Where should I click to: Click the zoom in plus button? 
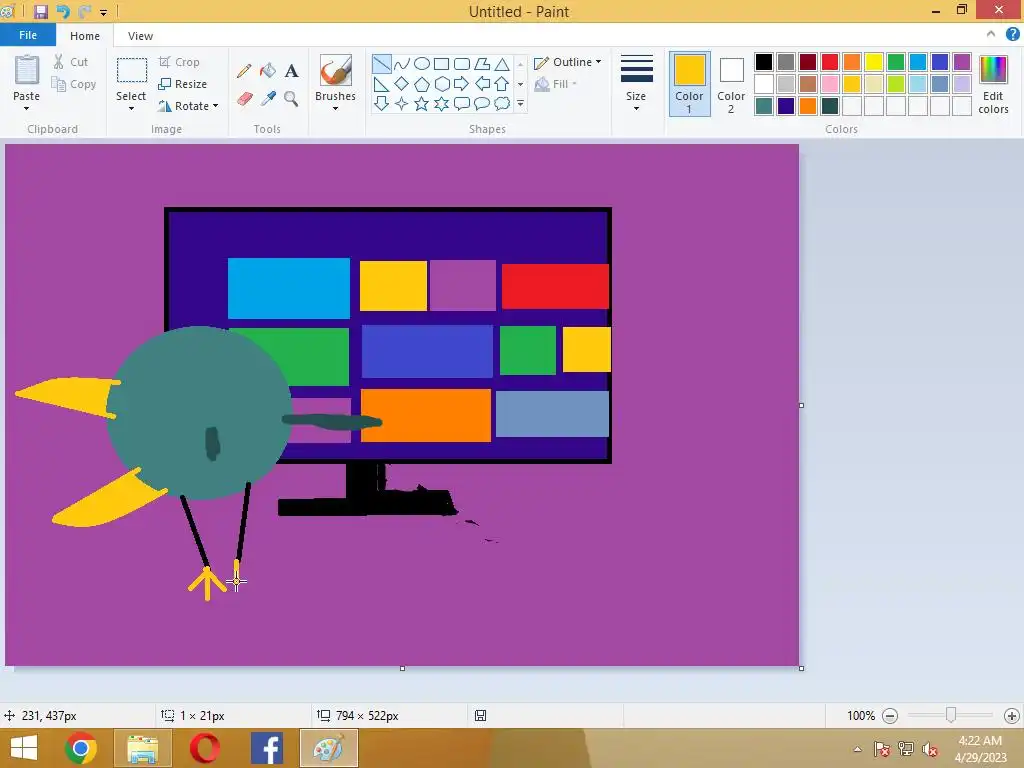coord(1012,716)
